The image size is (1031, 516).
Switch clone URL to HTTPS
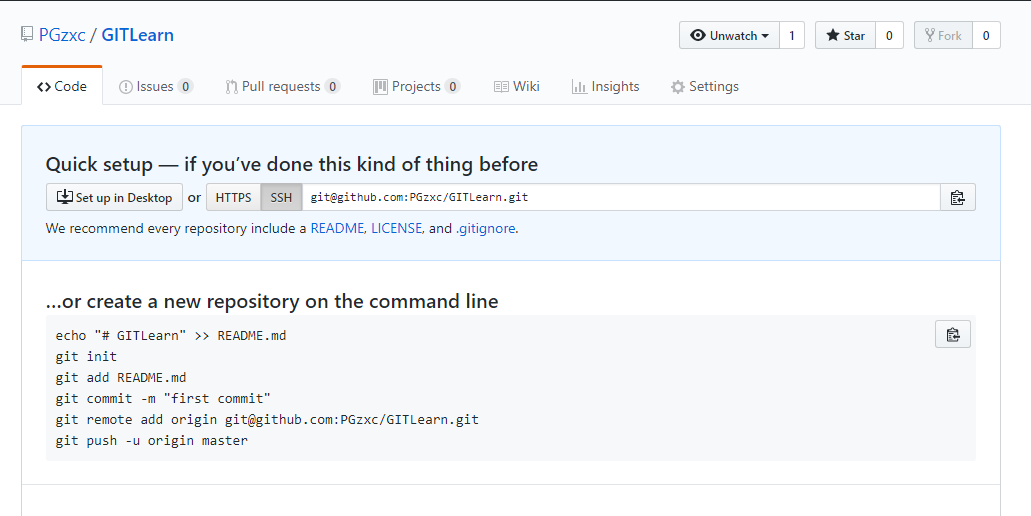click(233, 197)
